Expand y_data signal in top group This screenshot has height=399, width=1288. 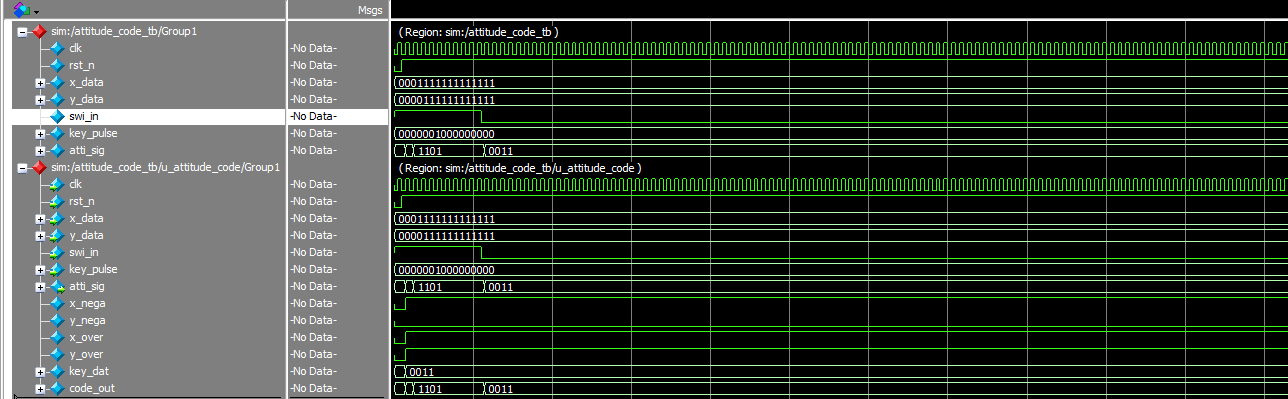tap(40, 99)
